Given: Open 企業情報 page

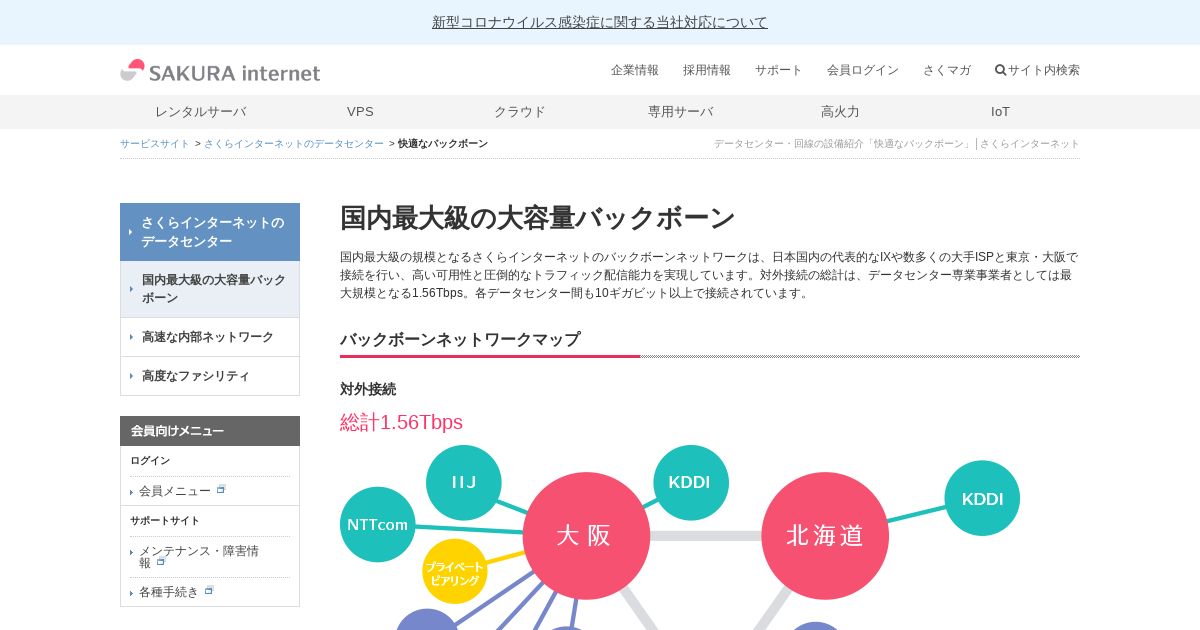Looking at the screenshot, I should click(635, 70).
